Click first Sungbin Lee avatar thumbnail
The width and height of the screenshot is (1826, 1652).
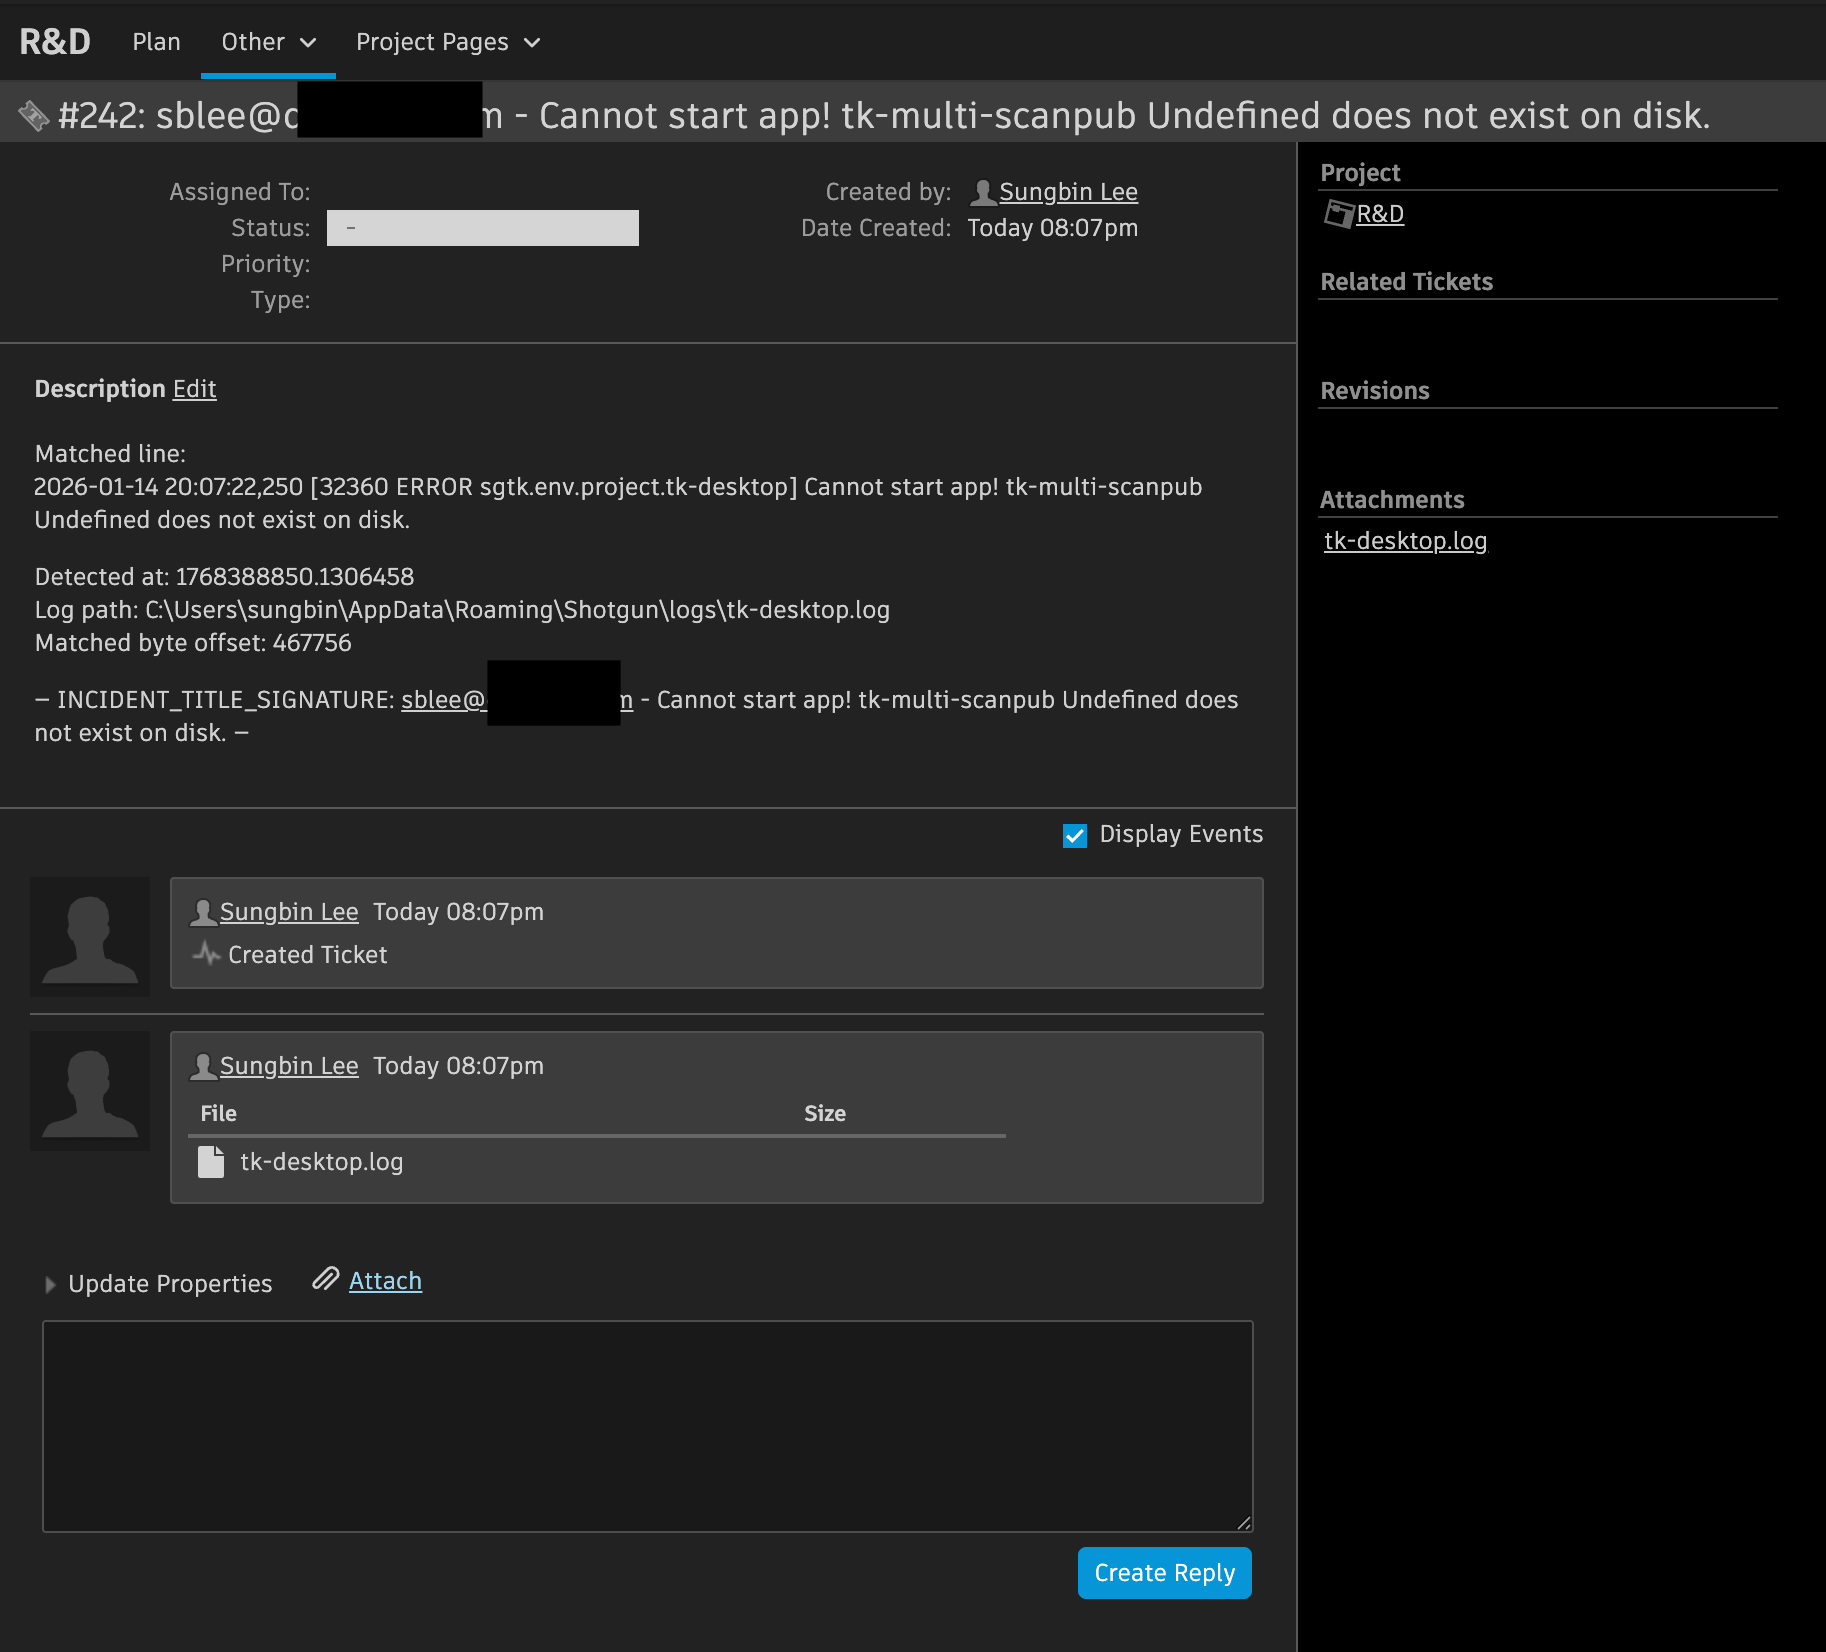click(90, 936)
